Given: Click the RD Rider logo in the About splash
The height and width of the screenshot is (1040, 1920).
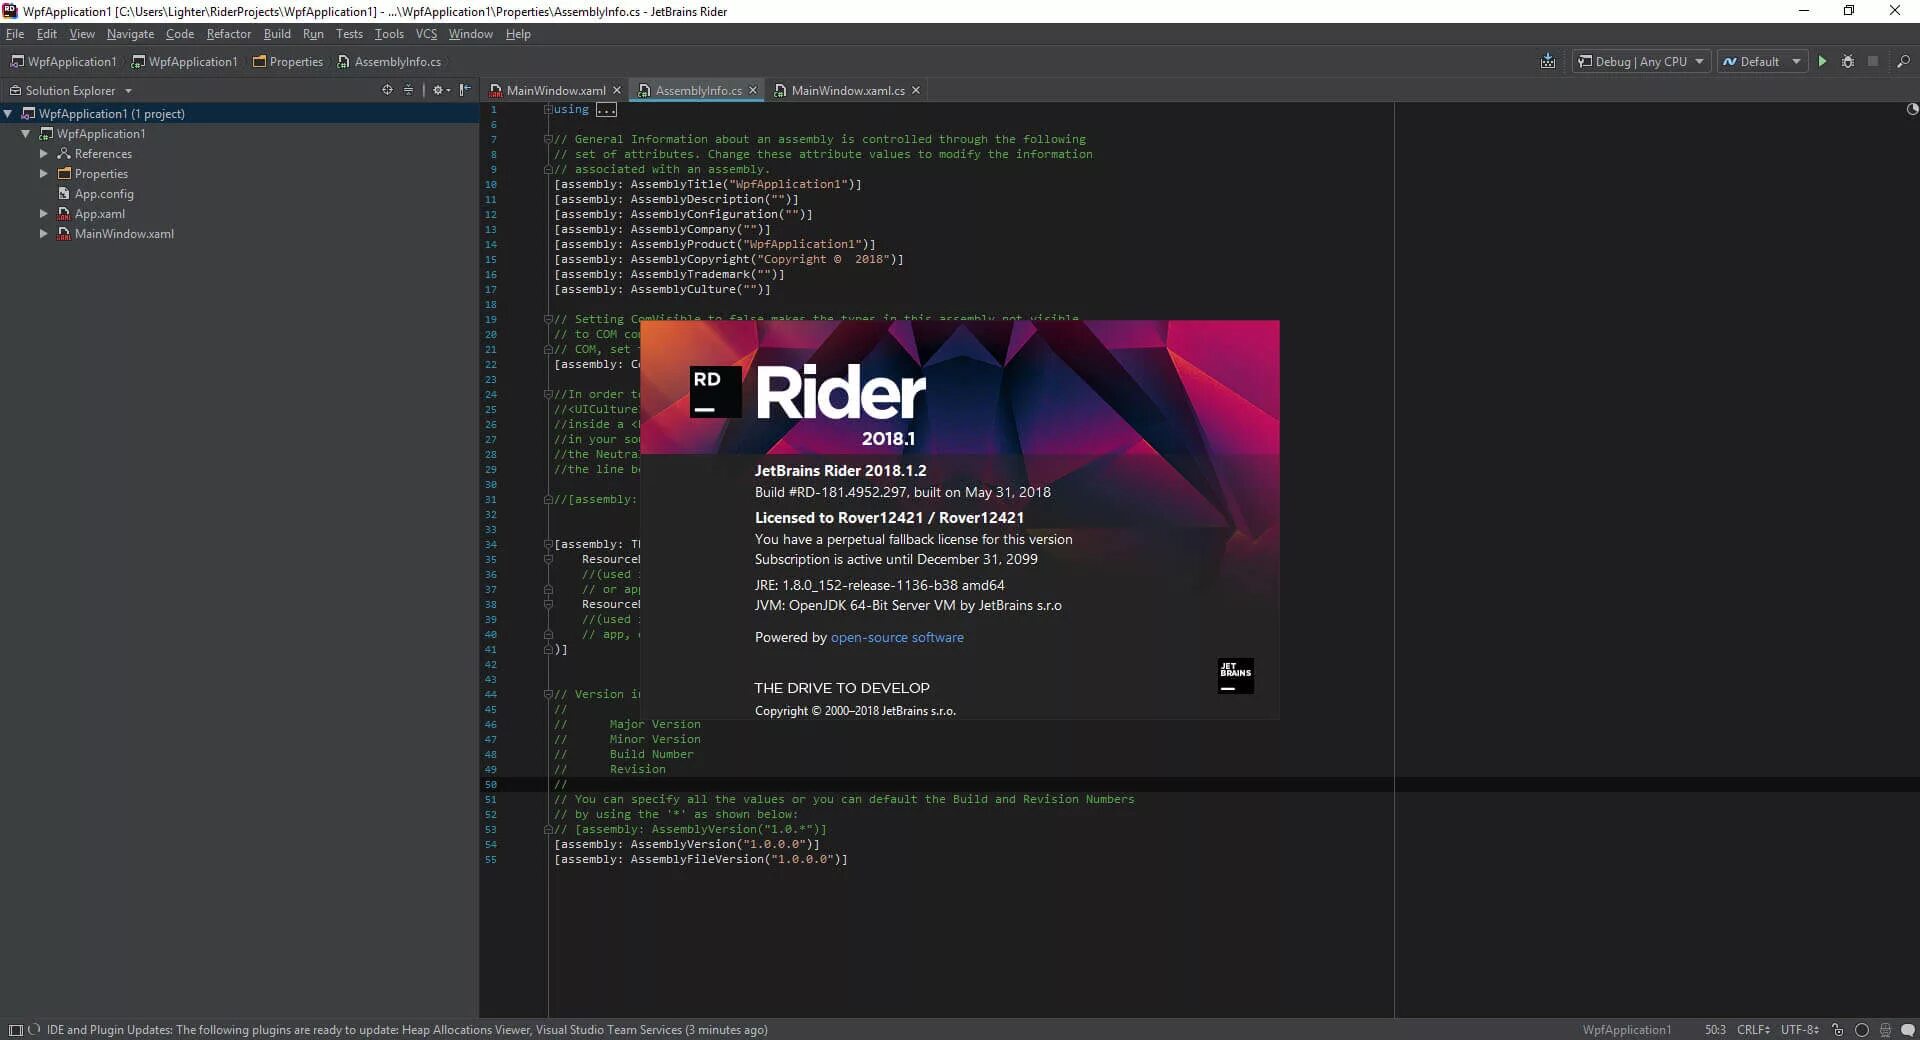Looking at the screenshot, I should 715,392.
